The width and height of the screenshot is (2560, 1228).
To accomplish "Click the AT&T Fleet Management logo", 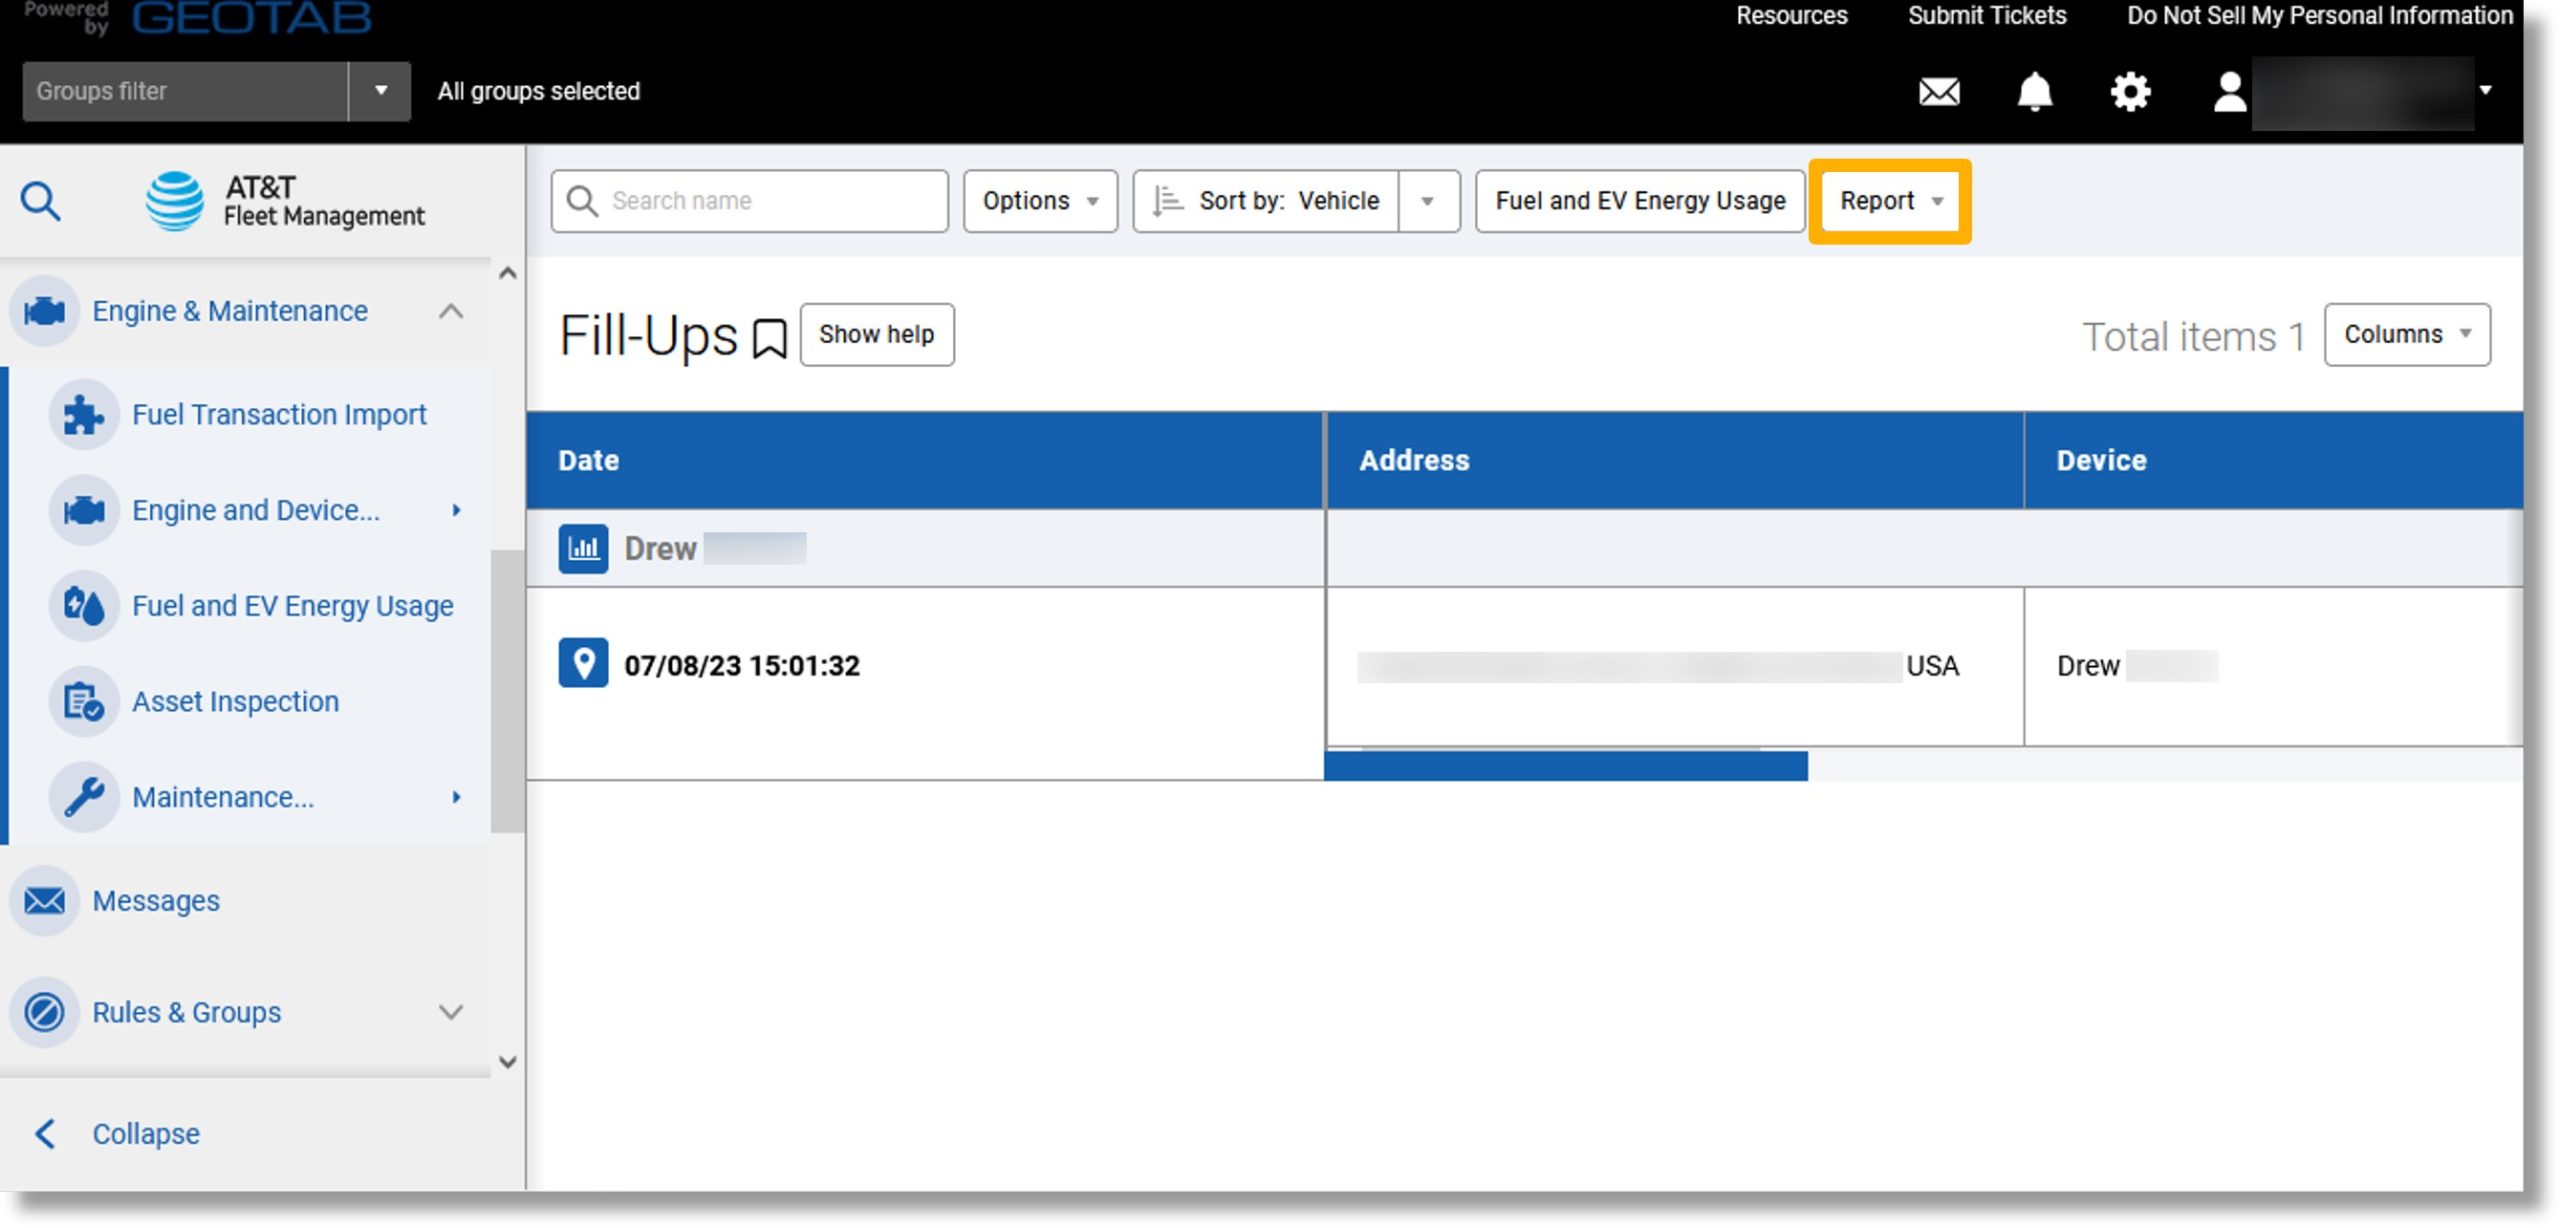I will pos(285,201).
